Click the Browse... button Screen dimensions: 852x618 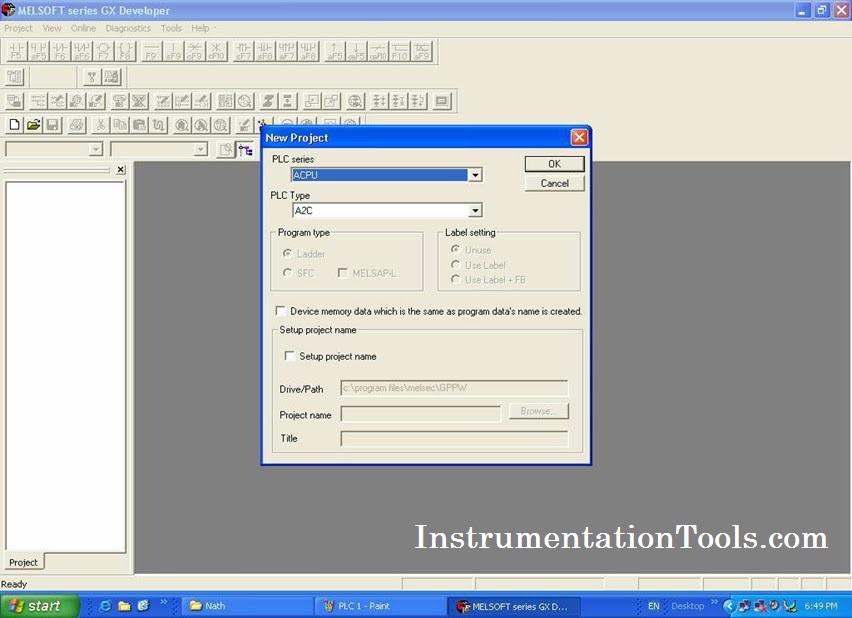538,411
